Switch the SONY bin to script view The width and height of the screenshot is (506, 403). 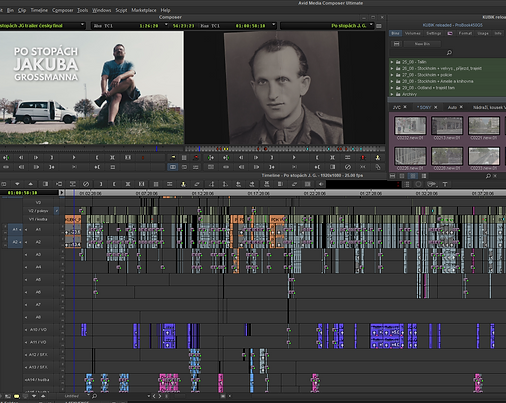click(x=424, y=176)
